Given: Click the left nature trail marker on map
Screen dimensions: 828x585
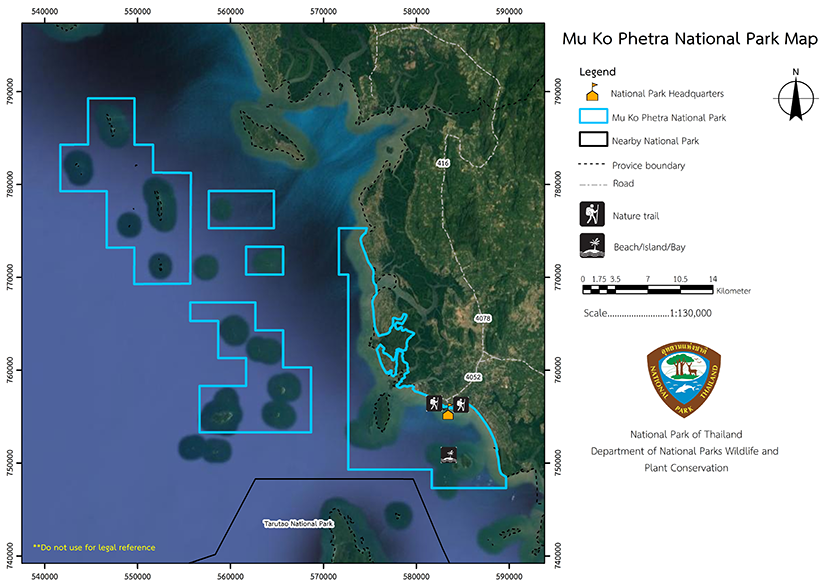Looking at the screenshot, I should (x=434, y=404).
